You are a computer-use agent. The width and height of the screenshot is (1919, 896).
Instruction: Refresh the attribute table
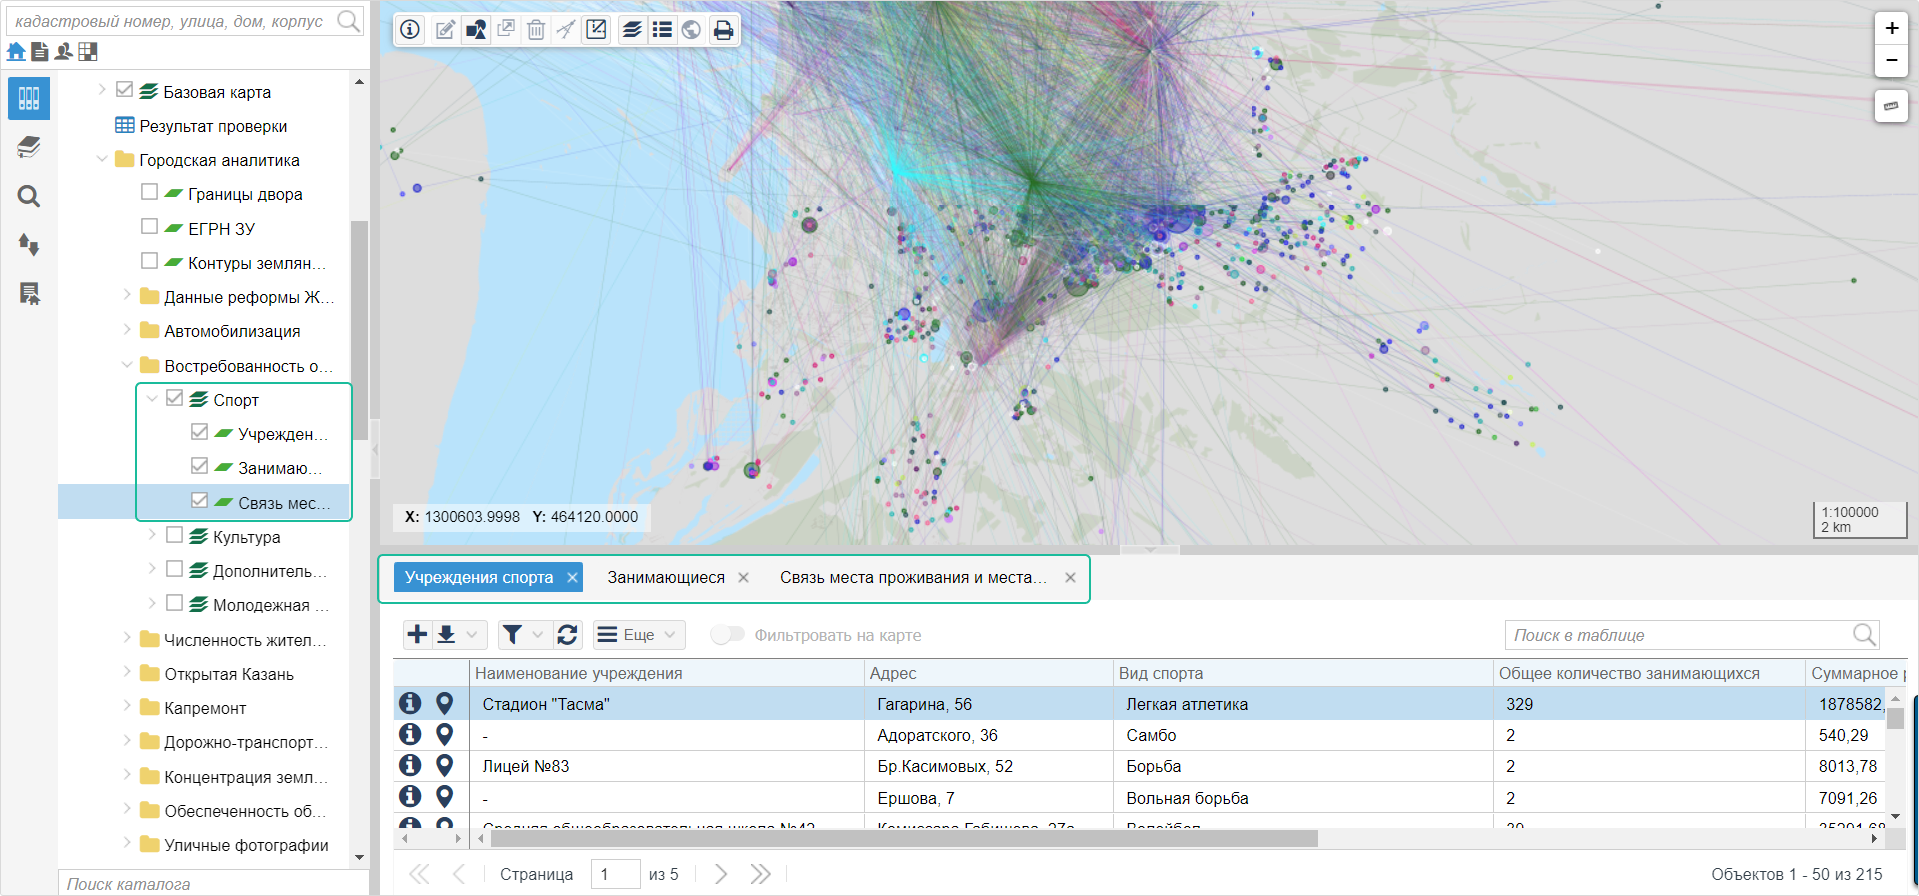tap(567, 634)
